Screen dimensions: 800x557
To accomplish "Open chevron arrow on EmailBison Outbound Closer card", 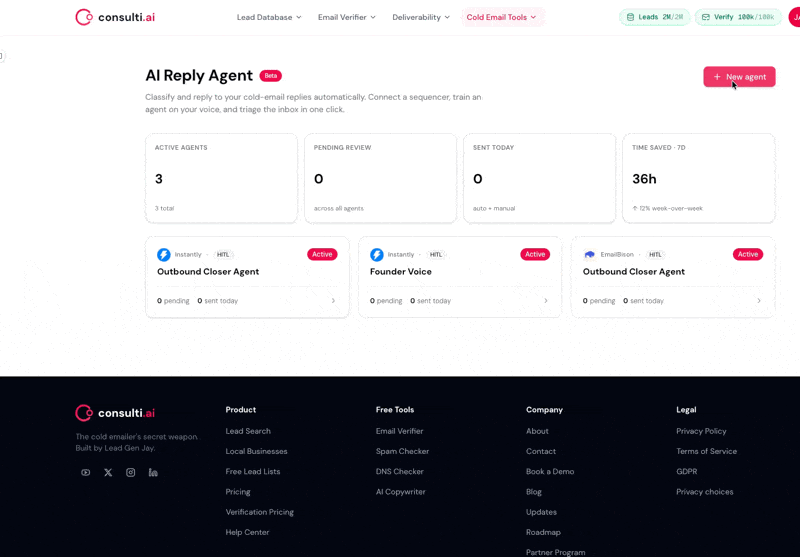I will pyautogui.click(x=759, y=300).
